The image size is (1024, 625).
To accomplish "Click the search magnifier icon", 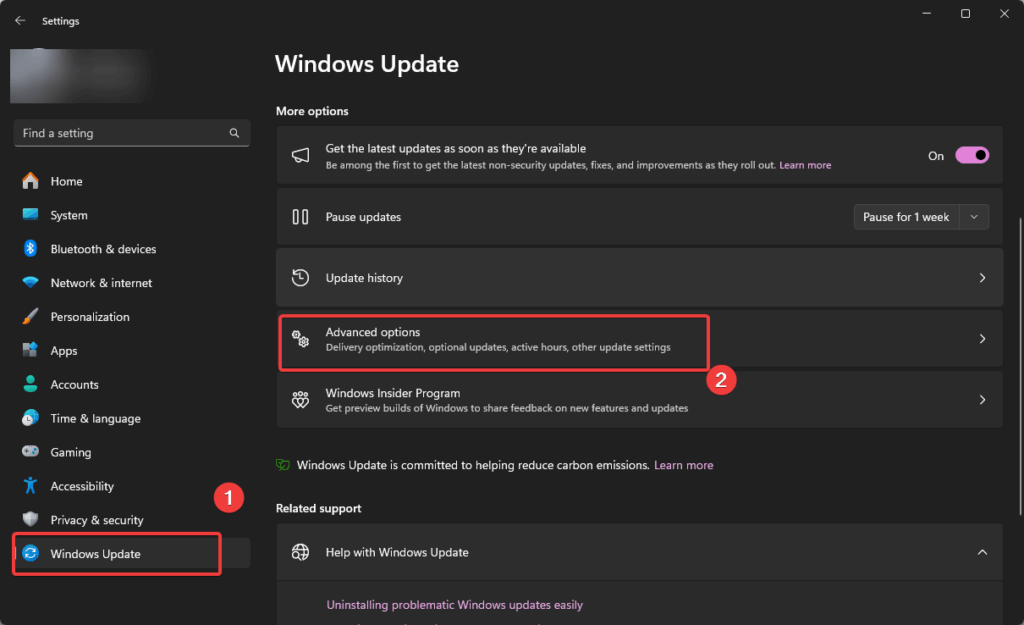I will [x=234, y=133].
